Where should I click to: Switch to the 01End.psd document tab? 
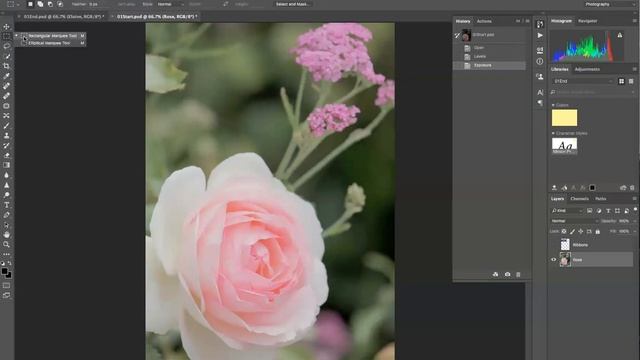click(x=63, y=17)
